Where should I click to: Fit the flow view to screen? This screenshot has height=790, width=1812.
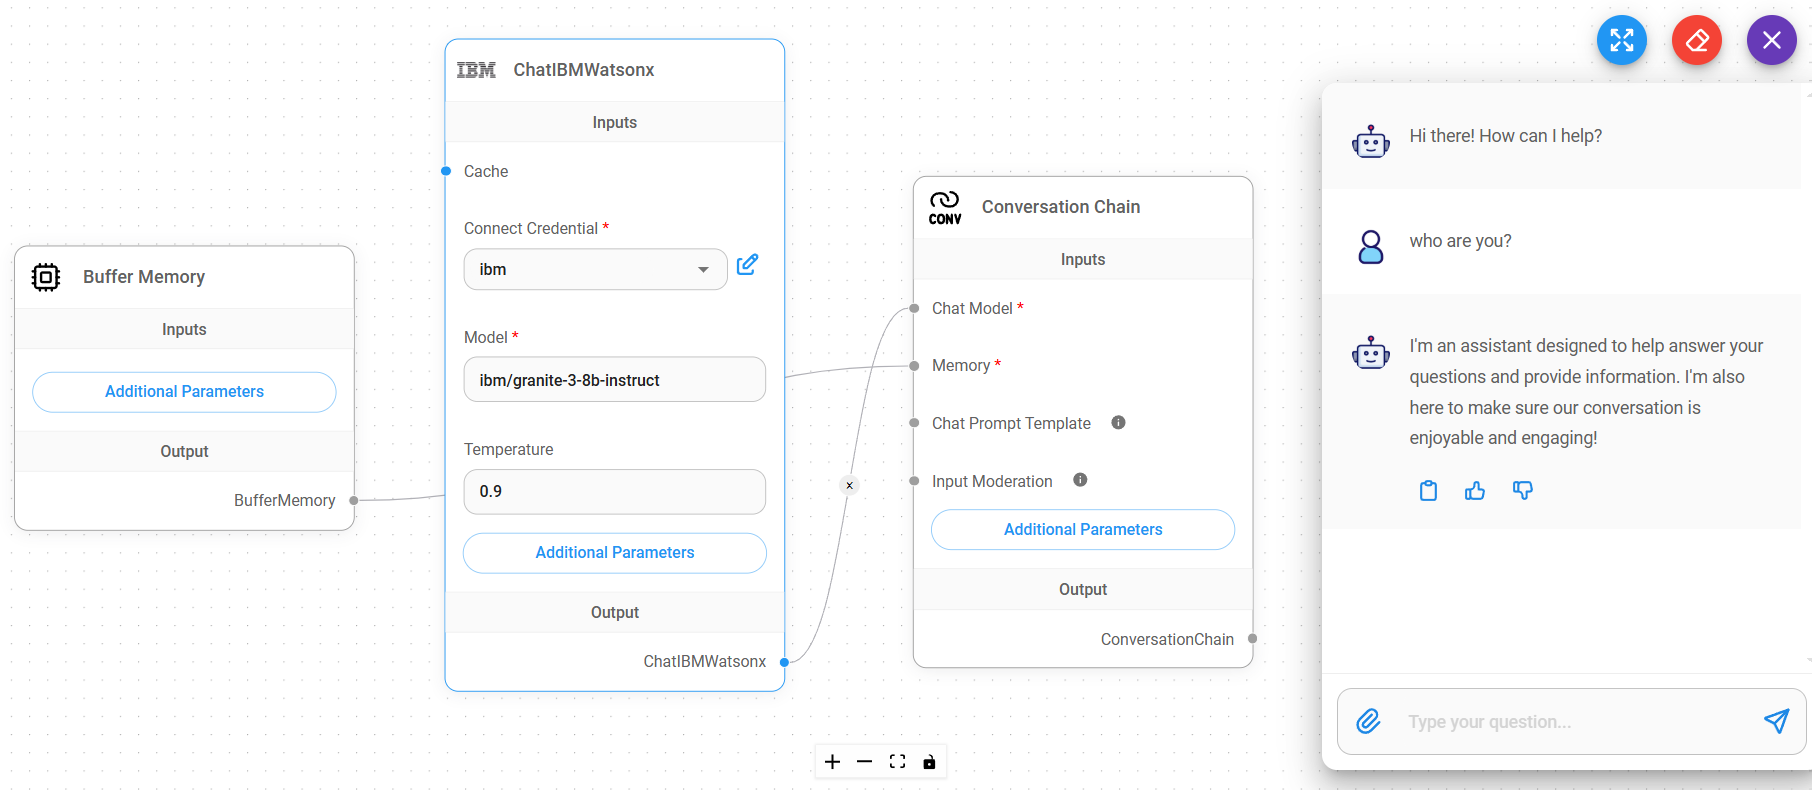pos(897,762)
